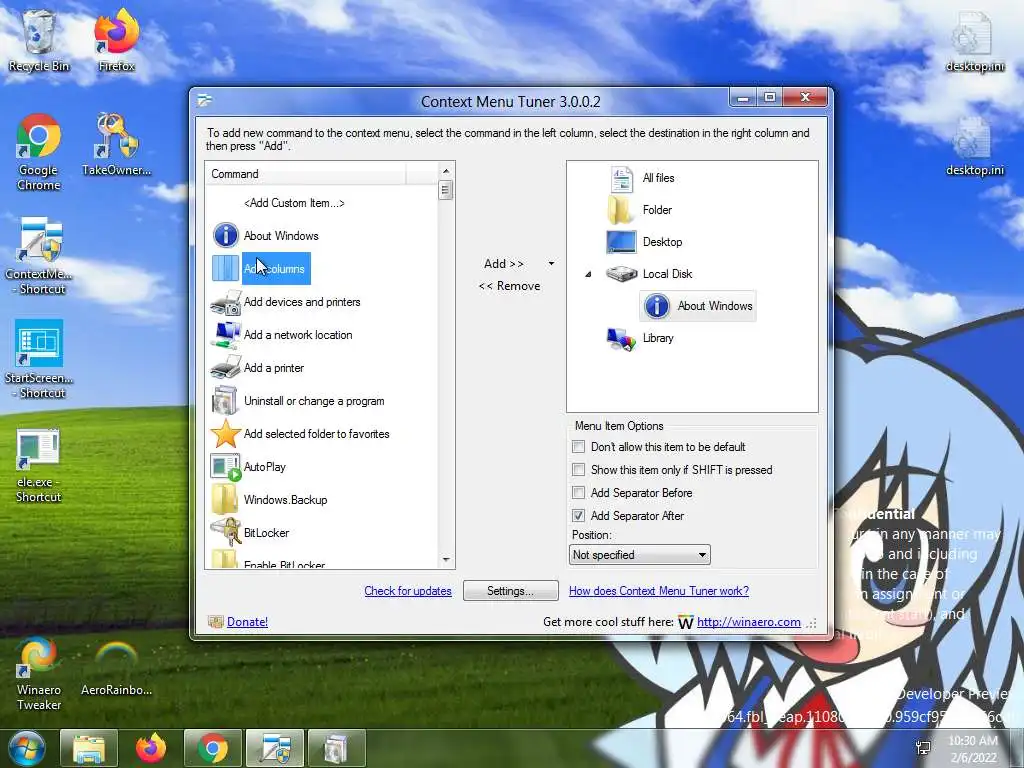Click the TakeOwner desktop shortcut icon

point(117,145)
